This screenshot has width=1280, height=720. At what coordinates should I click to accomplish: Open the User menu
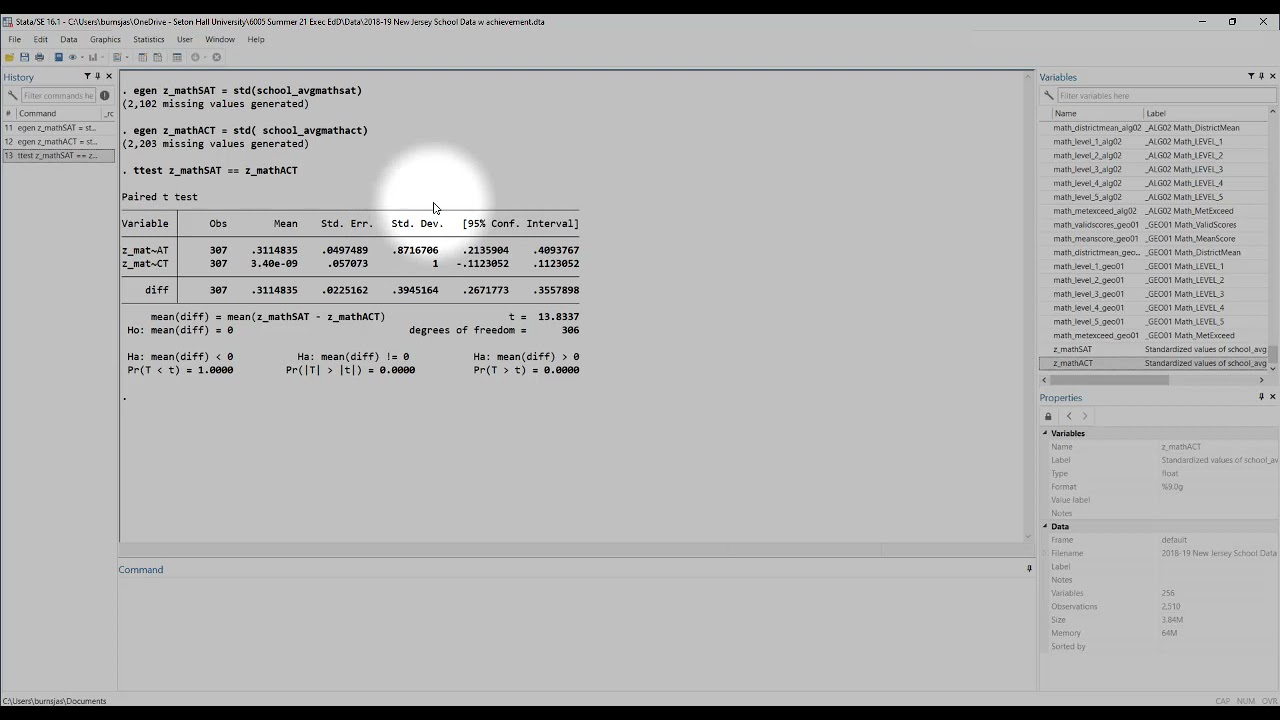pos(185,40)
